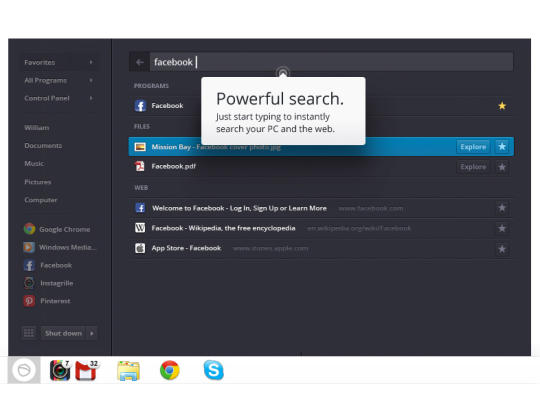The image size is (540, 405).
Task: Expand the Favorites arrow
Action: 91,62
